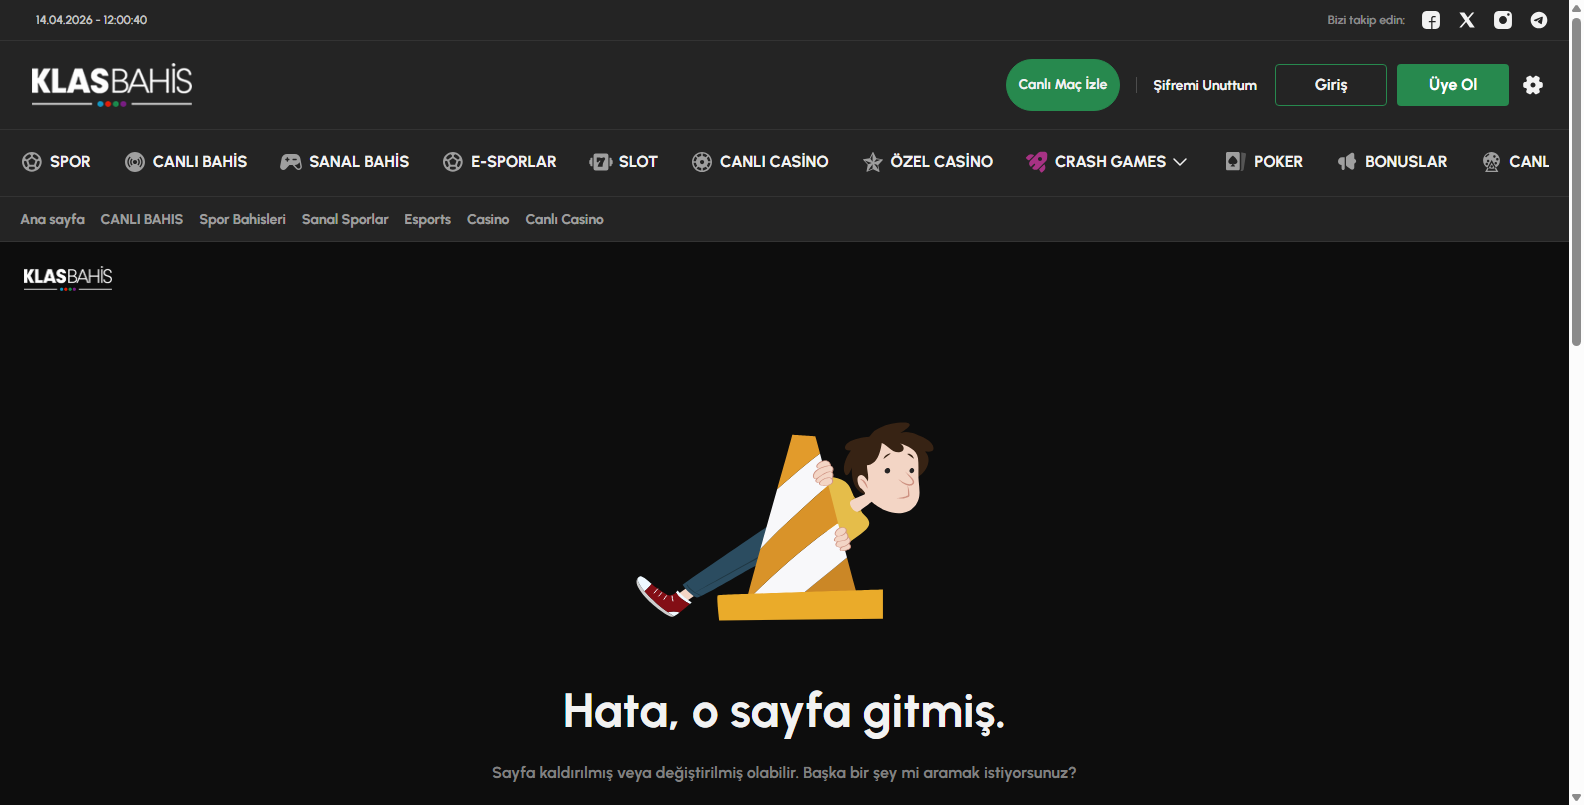Image resolution: width=1584 pixels, height=805 pixels.
Task: Open settings via gear icon
Action: 1533,85
